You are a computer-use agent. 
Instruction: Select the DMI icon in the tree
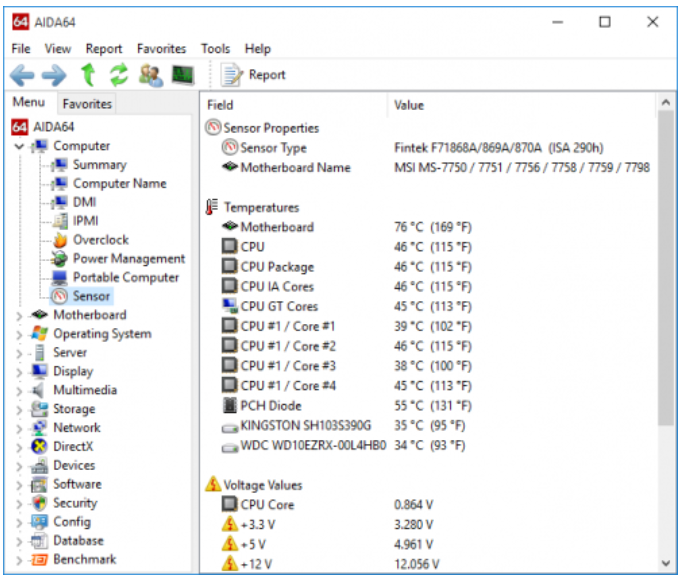59,202
